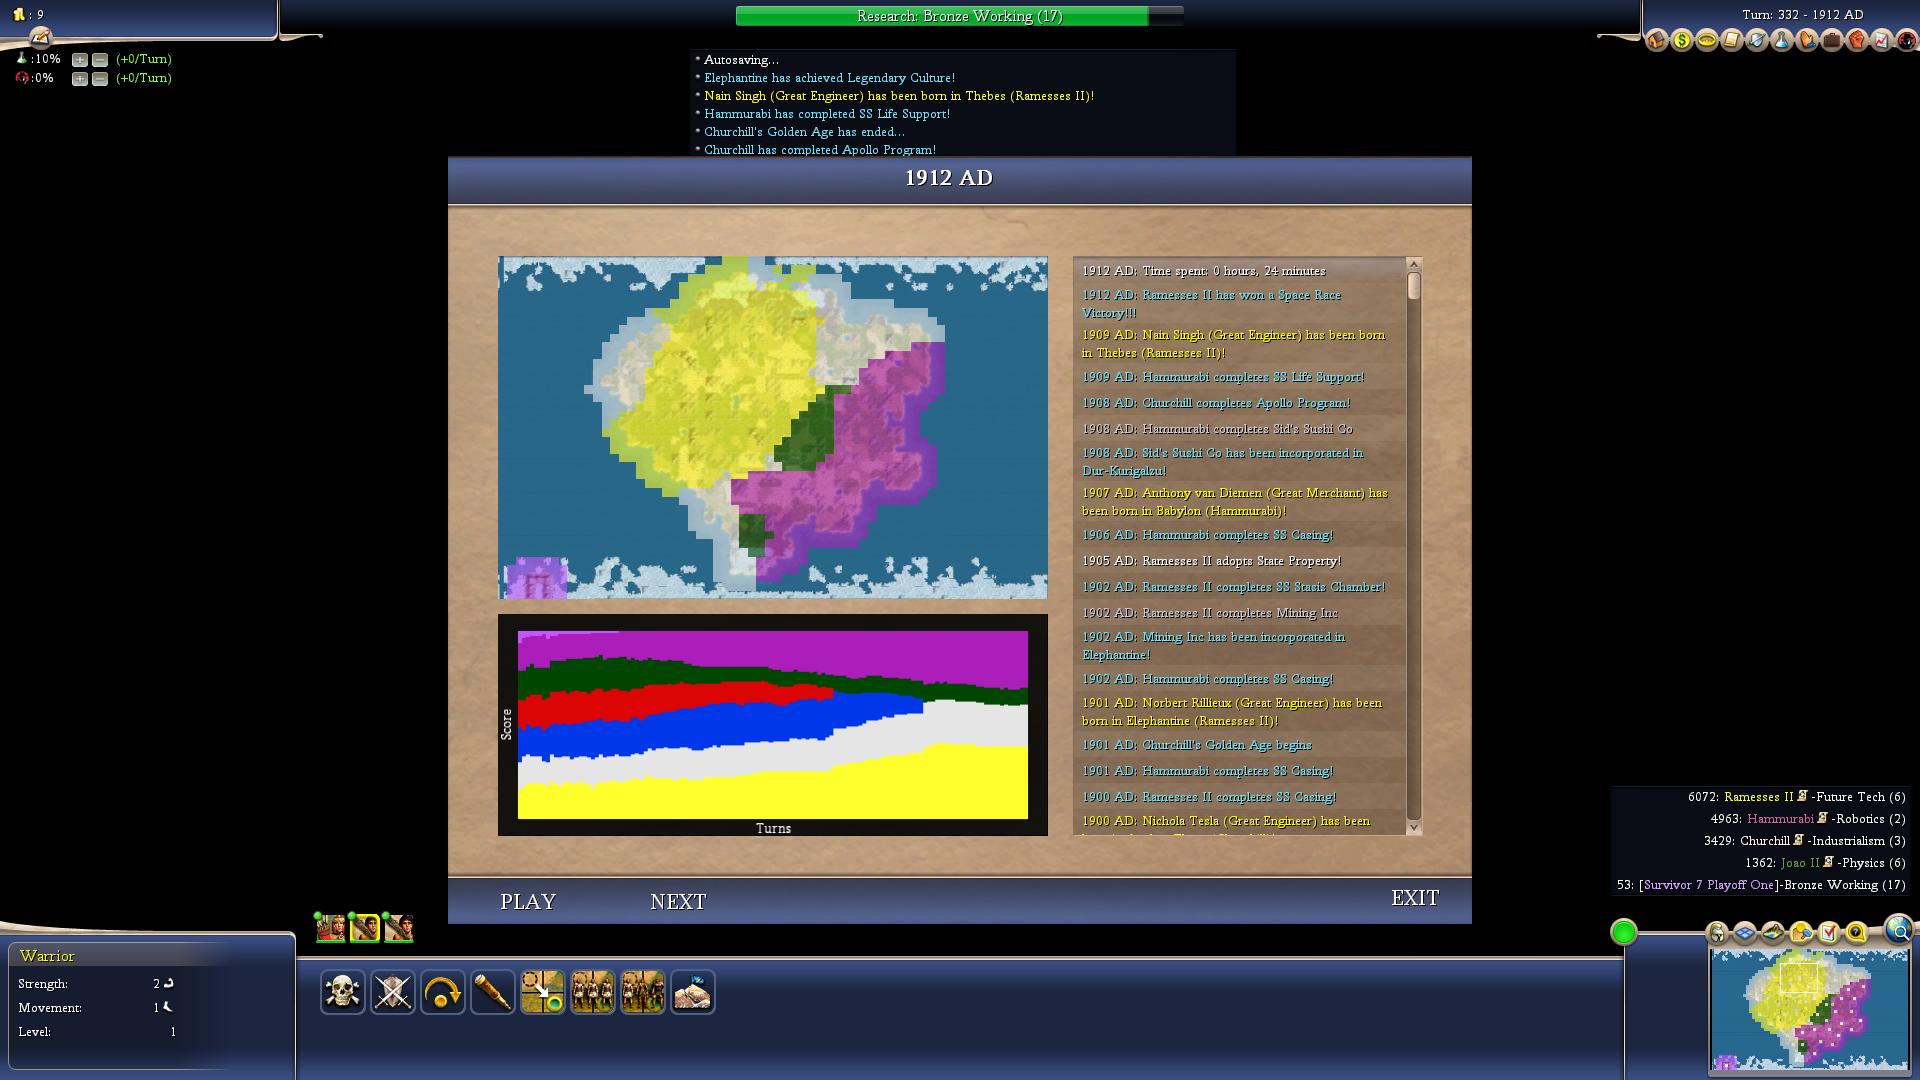The image size is (1920, 1080).
Task: Click the skull delete unit action
Action: tap(343, 992)
